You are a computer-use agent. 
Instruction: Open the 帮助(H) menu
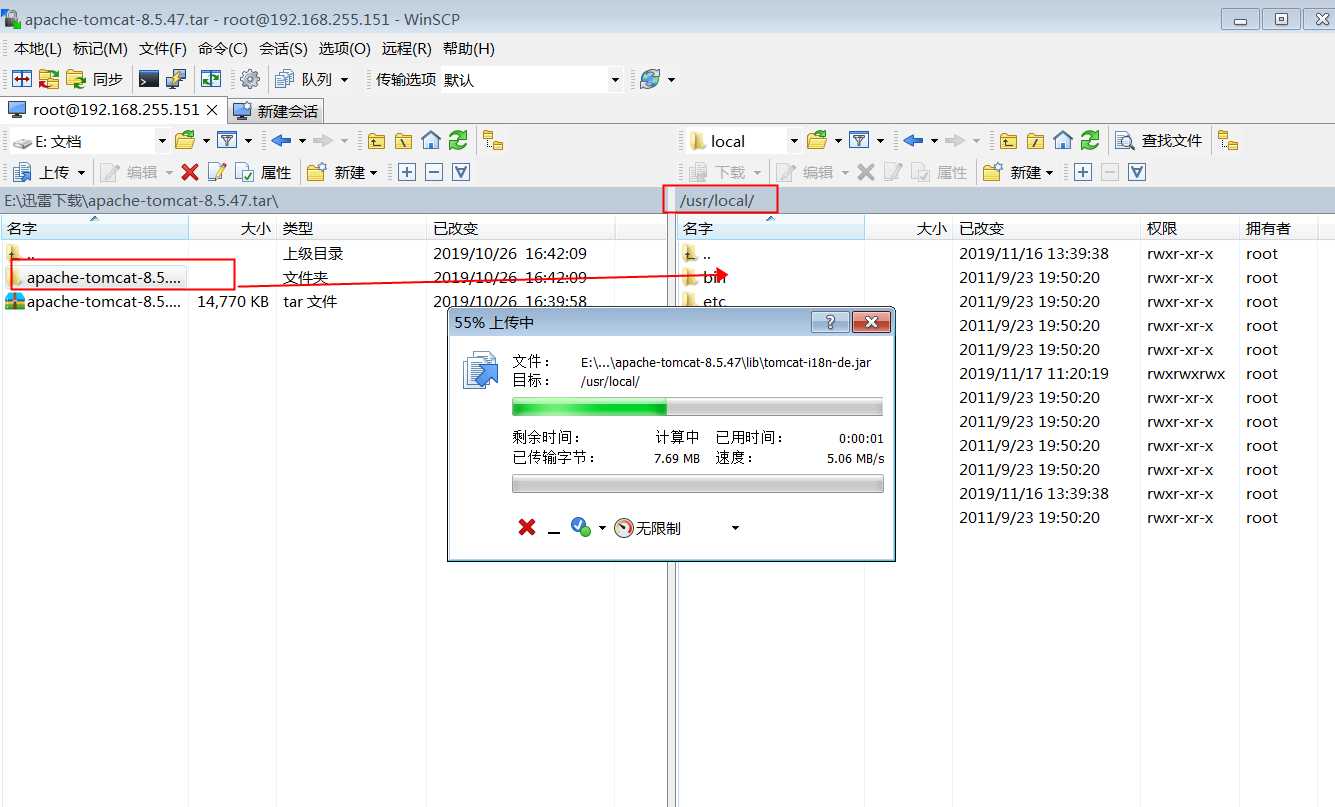coord(469,48)
